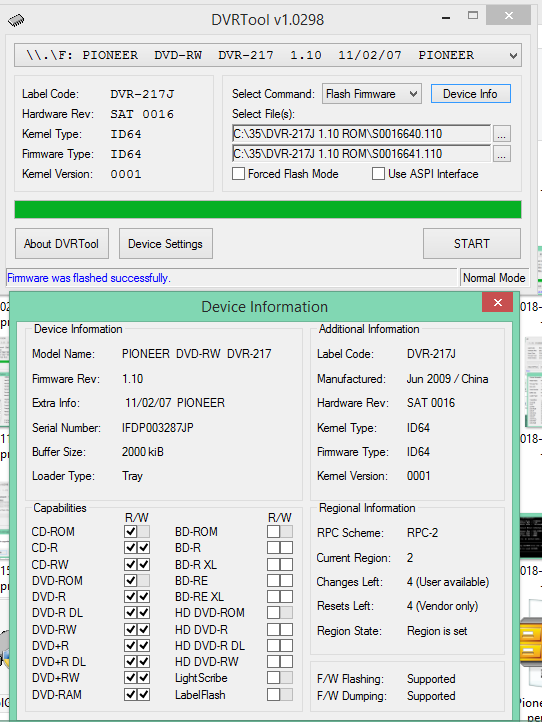
Task: Click Changes Left value 4 (User available)
Action: pos(448,582)
